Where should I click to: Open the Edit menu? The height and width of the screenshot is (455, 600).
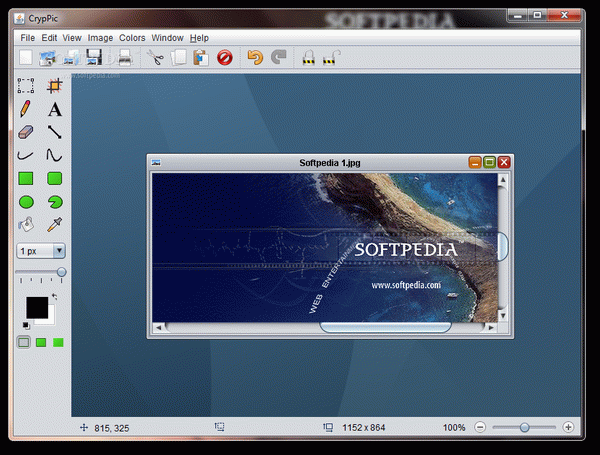coord(49,38)
